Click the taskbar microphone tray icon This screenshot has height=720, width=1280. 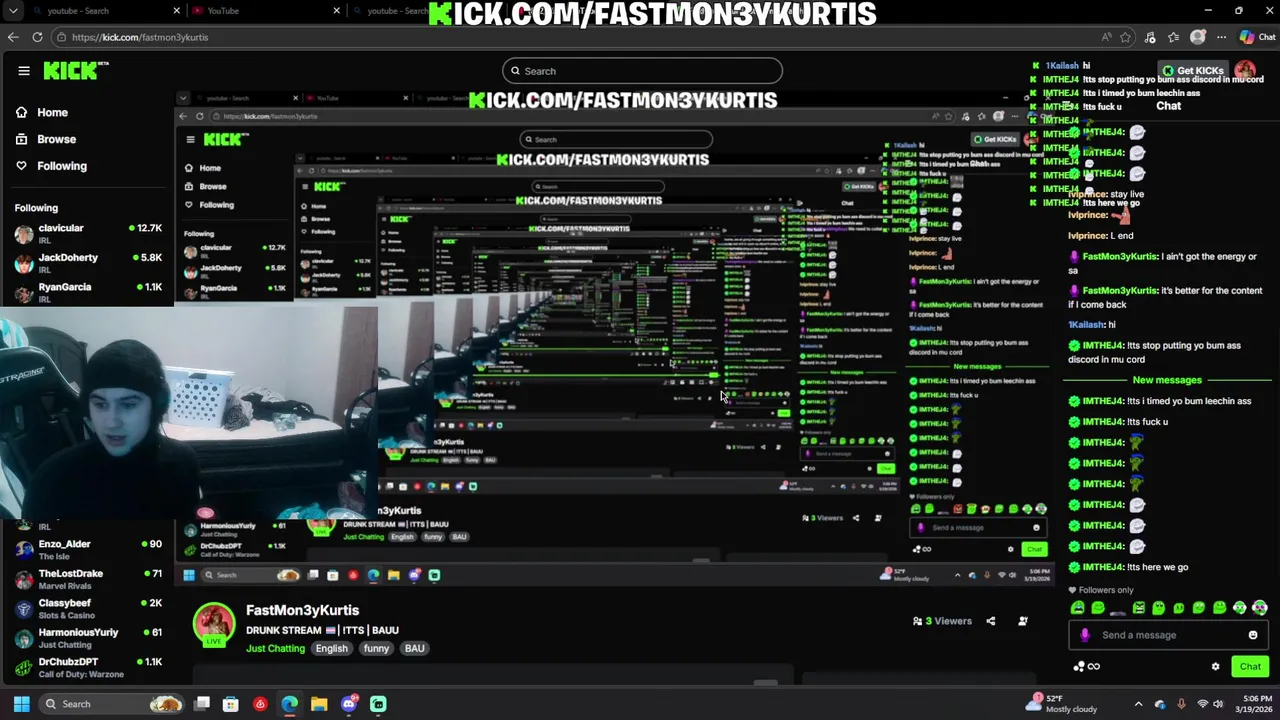point(1181,704)
